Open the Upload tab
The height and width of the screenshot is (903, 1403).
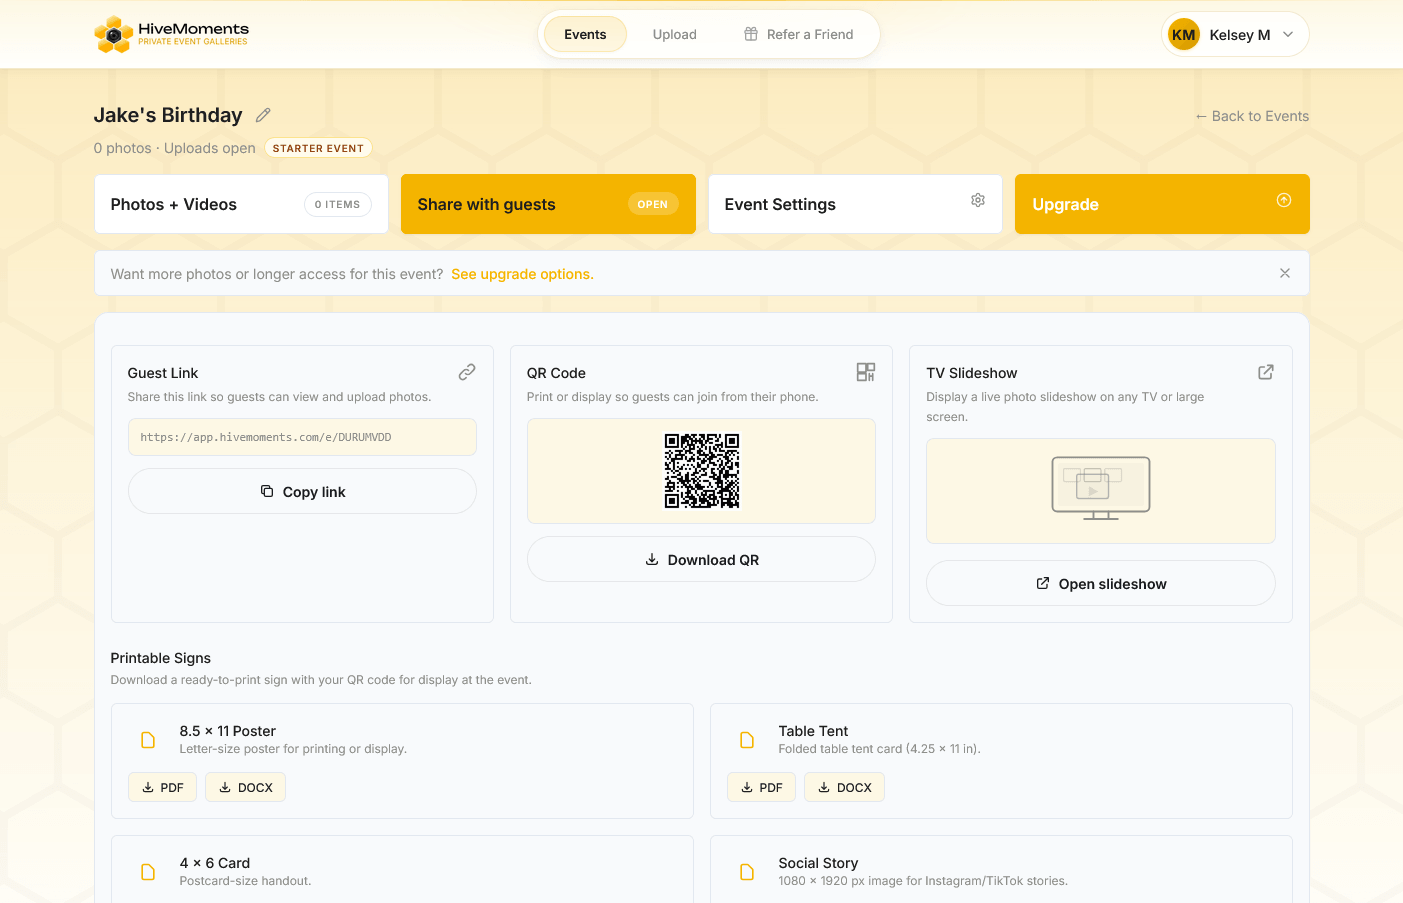(675, 34)
